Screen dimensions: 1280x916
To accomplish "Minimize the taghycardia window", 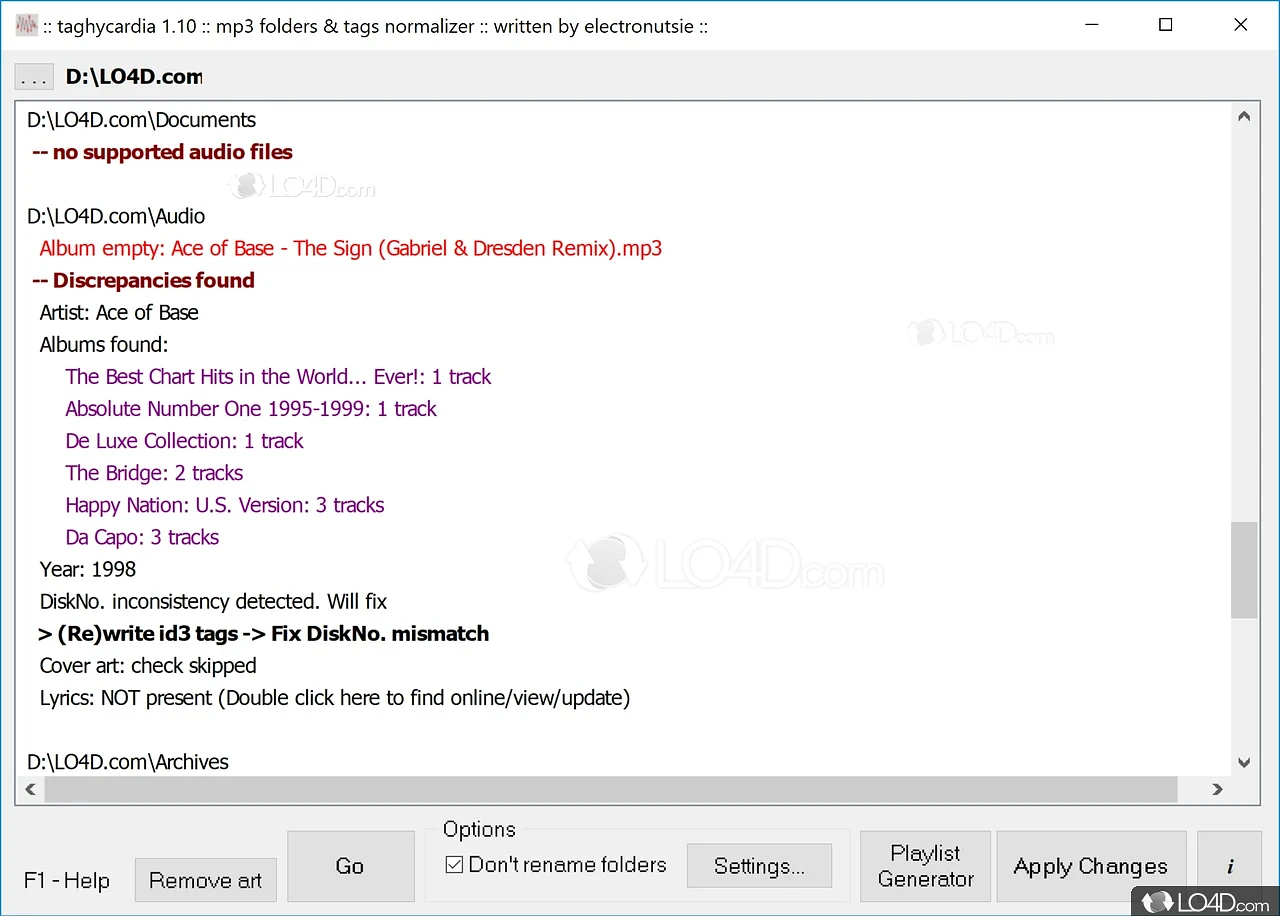I will tap(1090, 26).
